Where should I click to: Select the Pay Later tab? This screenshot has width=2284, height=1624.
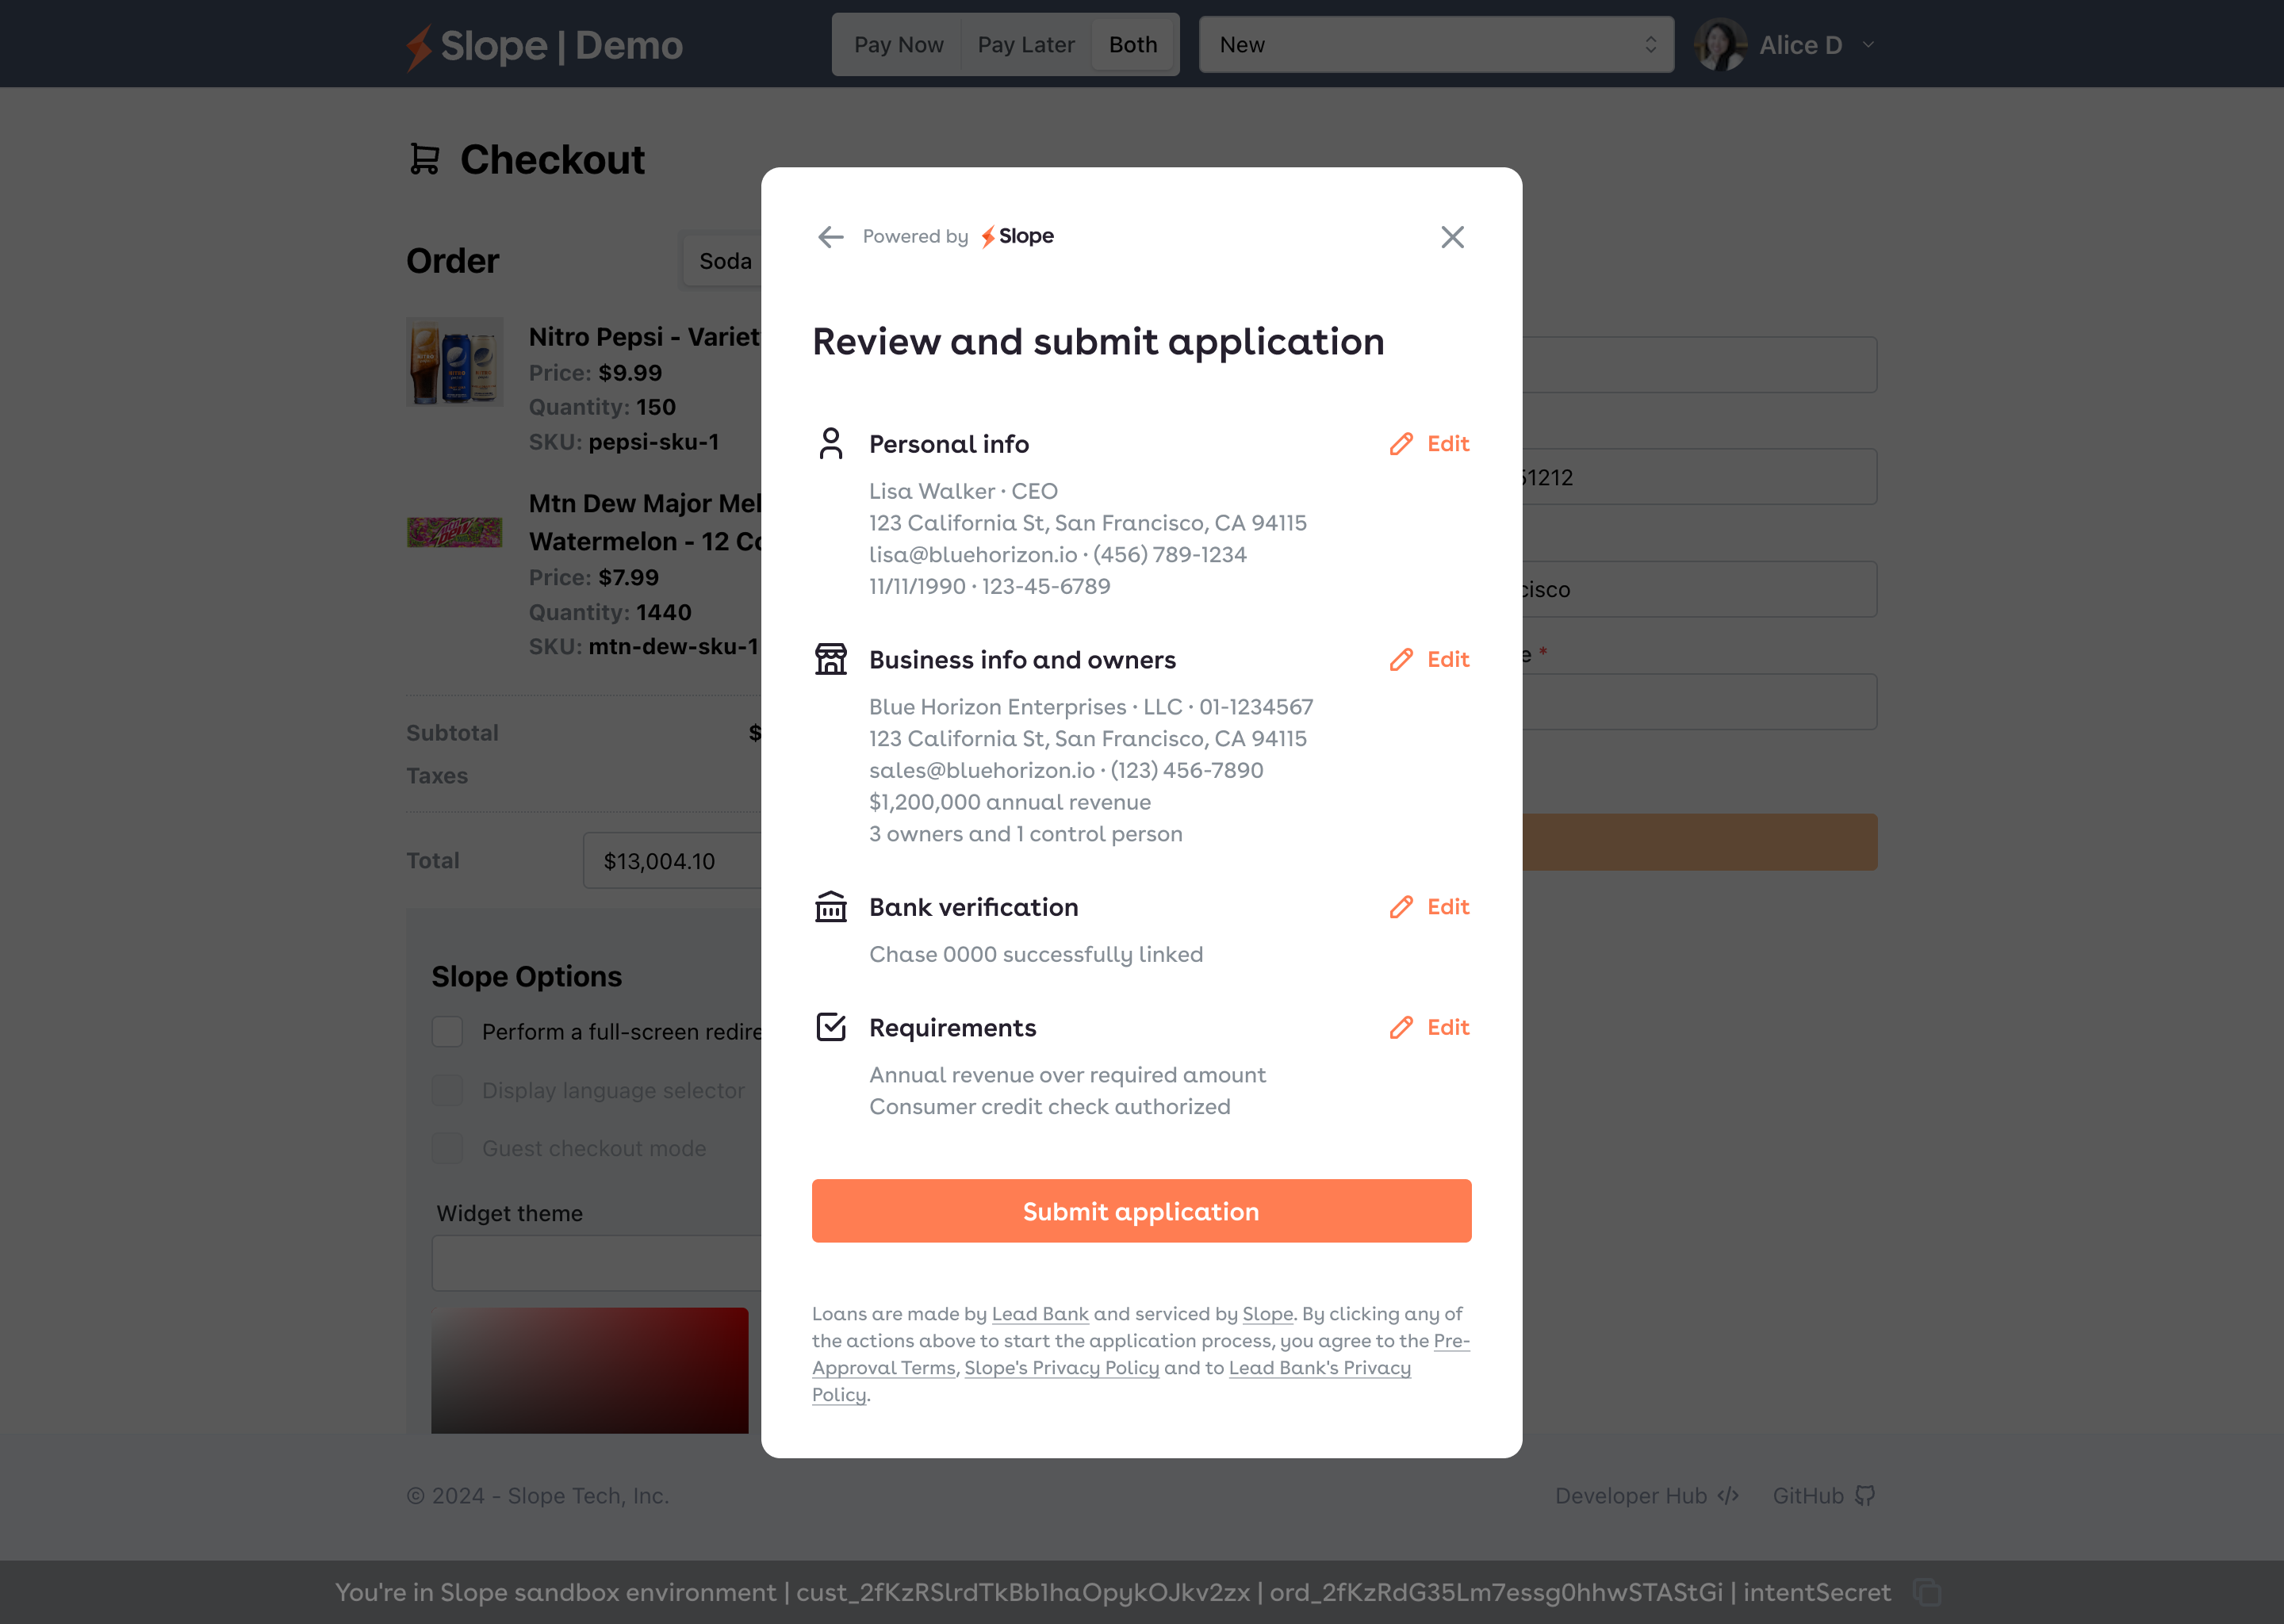click(1025, 45)
